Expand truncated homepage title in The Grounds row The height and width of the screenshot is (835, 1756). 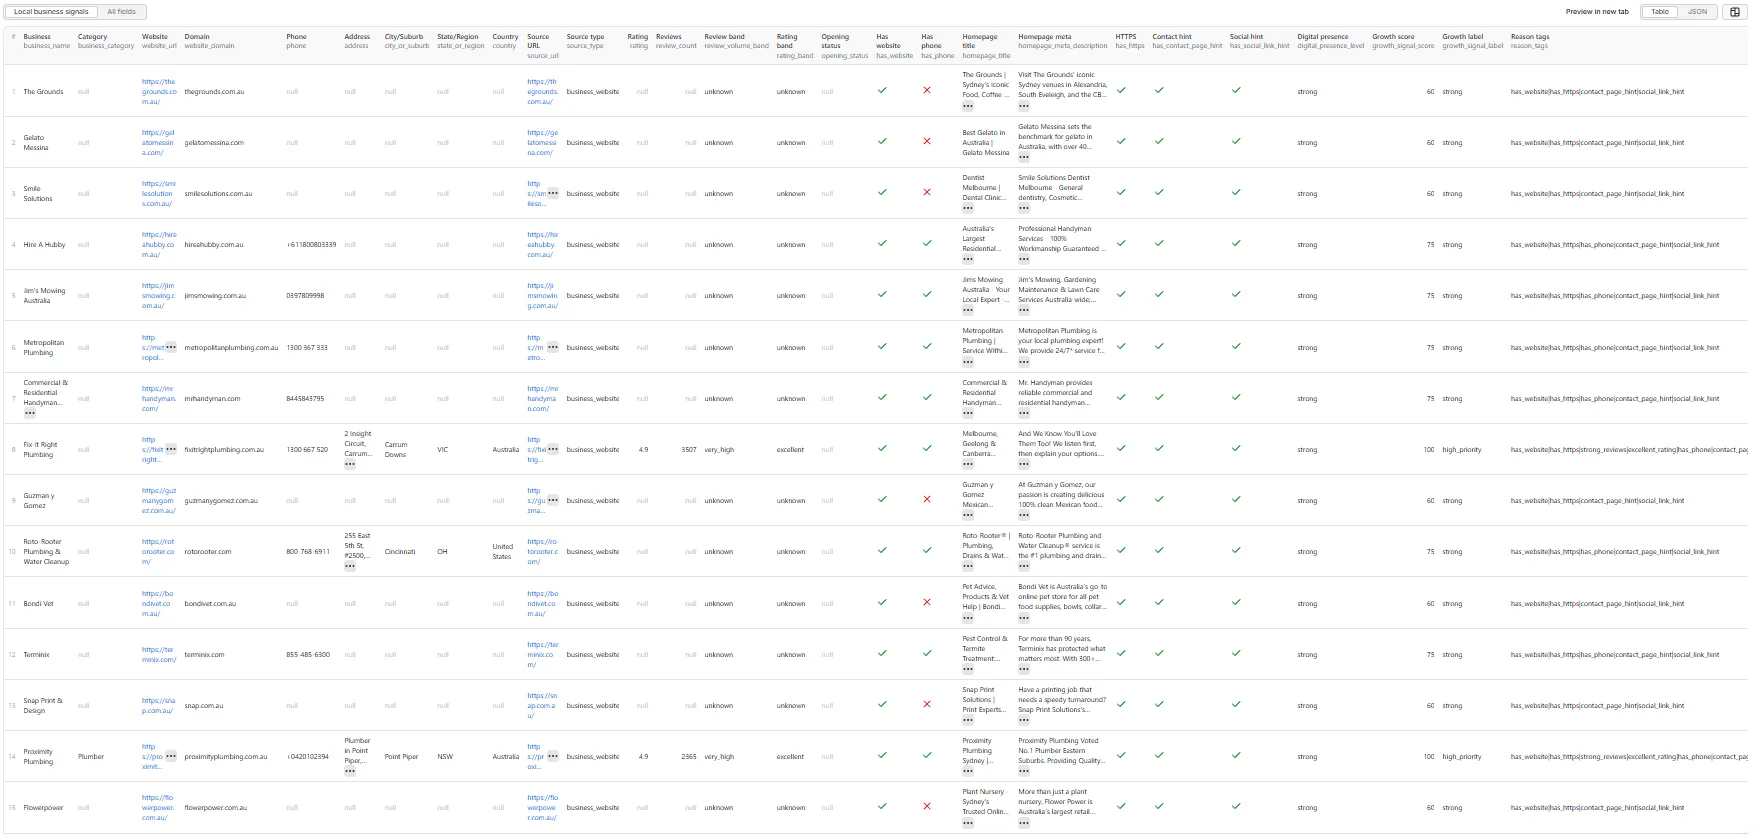968,105
